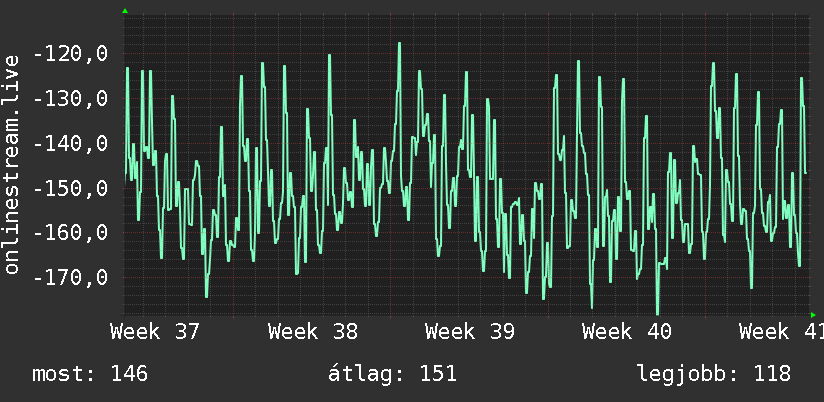Click the -170,0 Y-axis value
This screenshot has height=402, width=824.
click(x=70, y=277)
